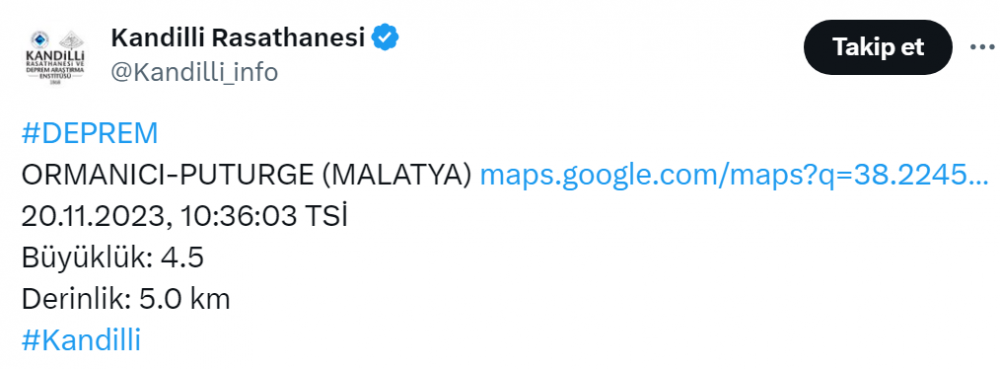The image size is (1000, 369).
Task: Click the magnitude value 4.5
Action: [x=182, y=258]
